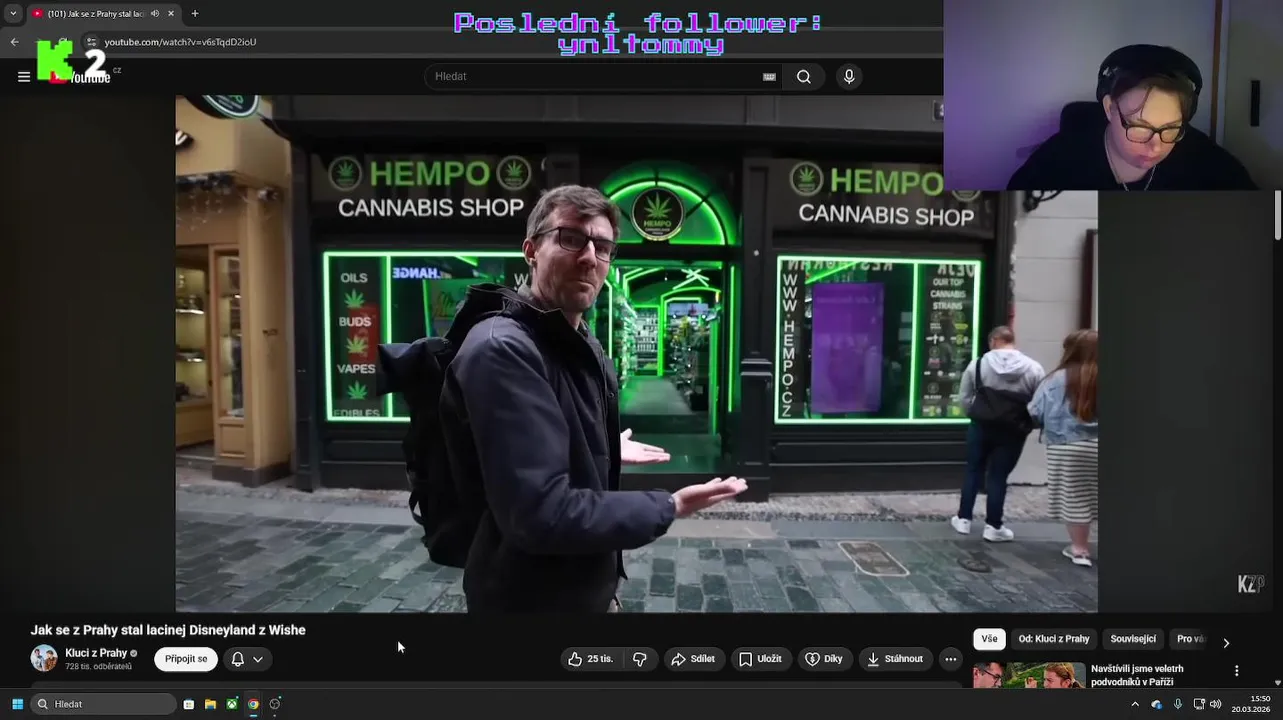Open a new browser tab
The width and height of the screenshot is (1283, 720).
195,14
